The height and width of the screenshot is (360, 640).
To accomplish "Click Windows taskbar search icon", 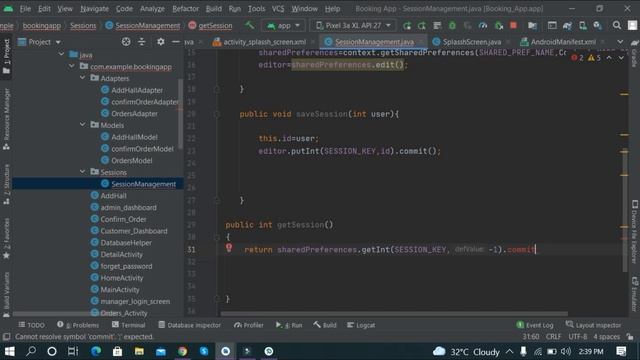I will [31, 351].
